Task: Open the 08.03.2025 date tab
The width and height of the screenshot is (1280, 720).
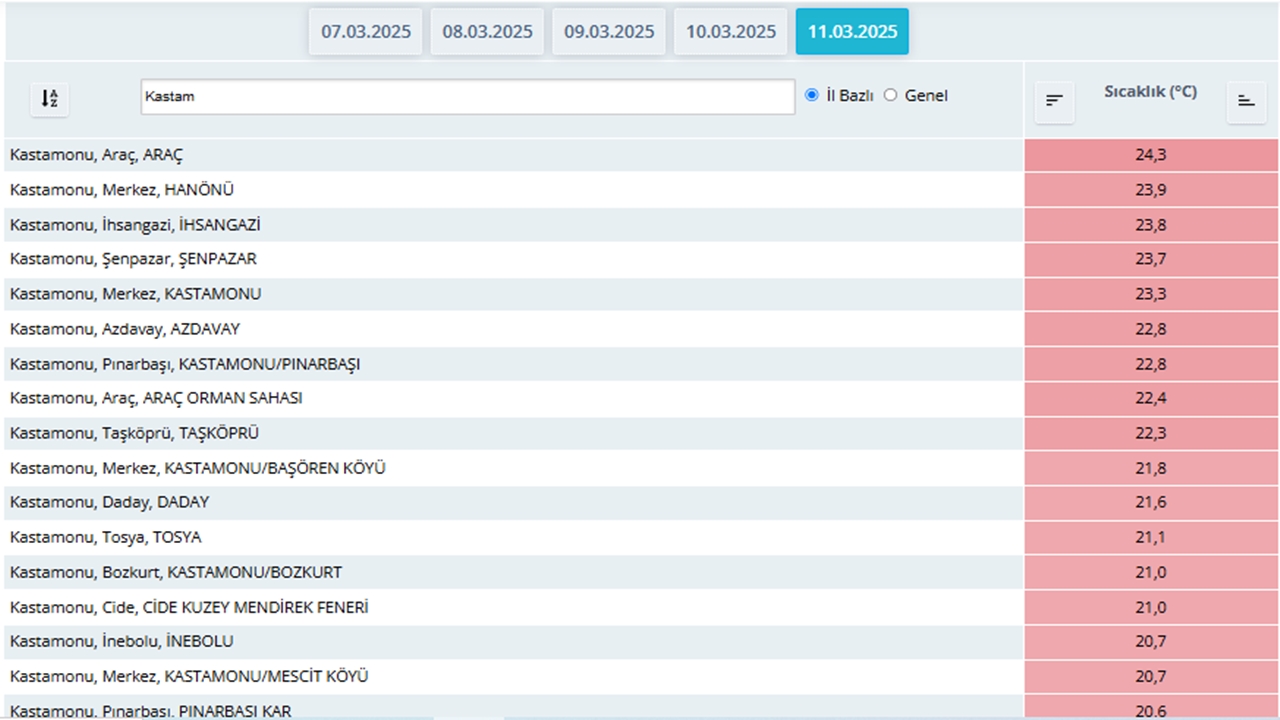Action: click(487, 32)
